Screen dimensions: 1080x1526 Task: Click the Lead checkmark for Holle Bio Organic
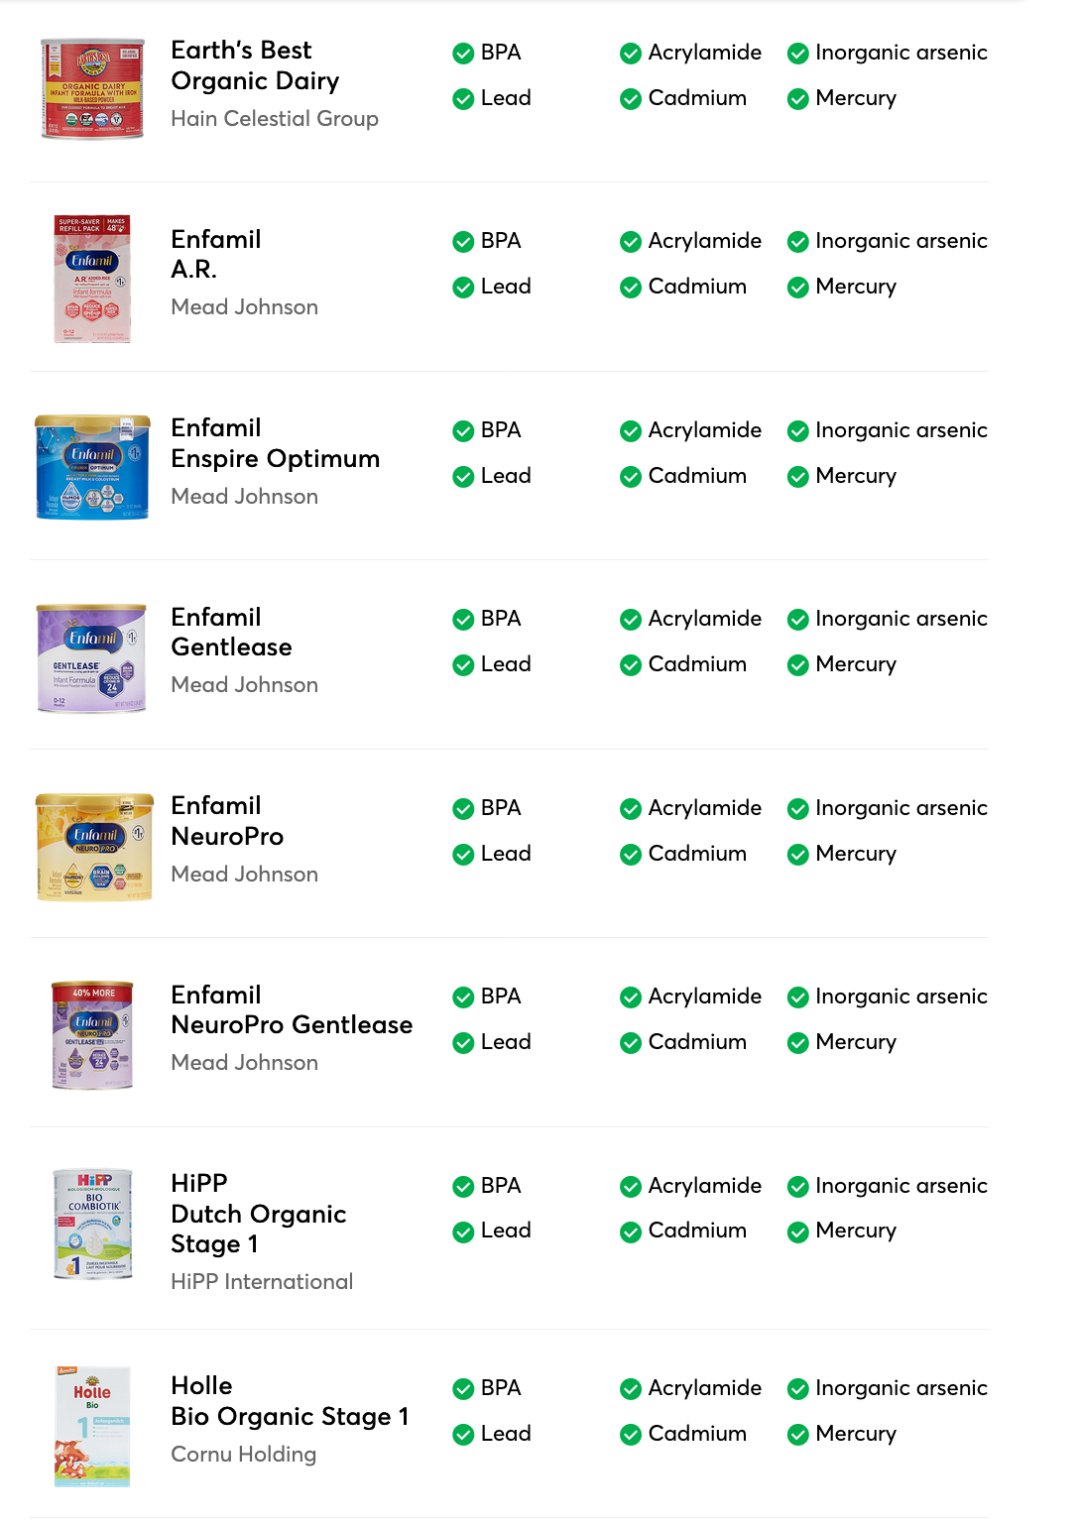click(463, 1435)
